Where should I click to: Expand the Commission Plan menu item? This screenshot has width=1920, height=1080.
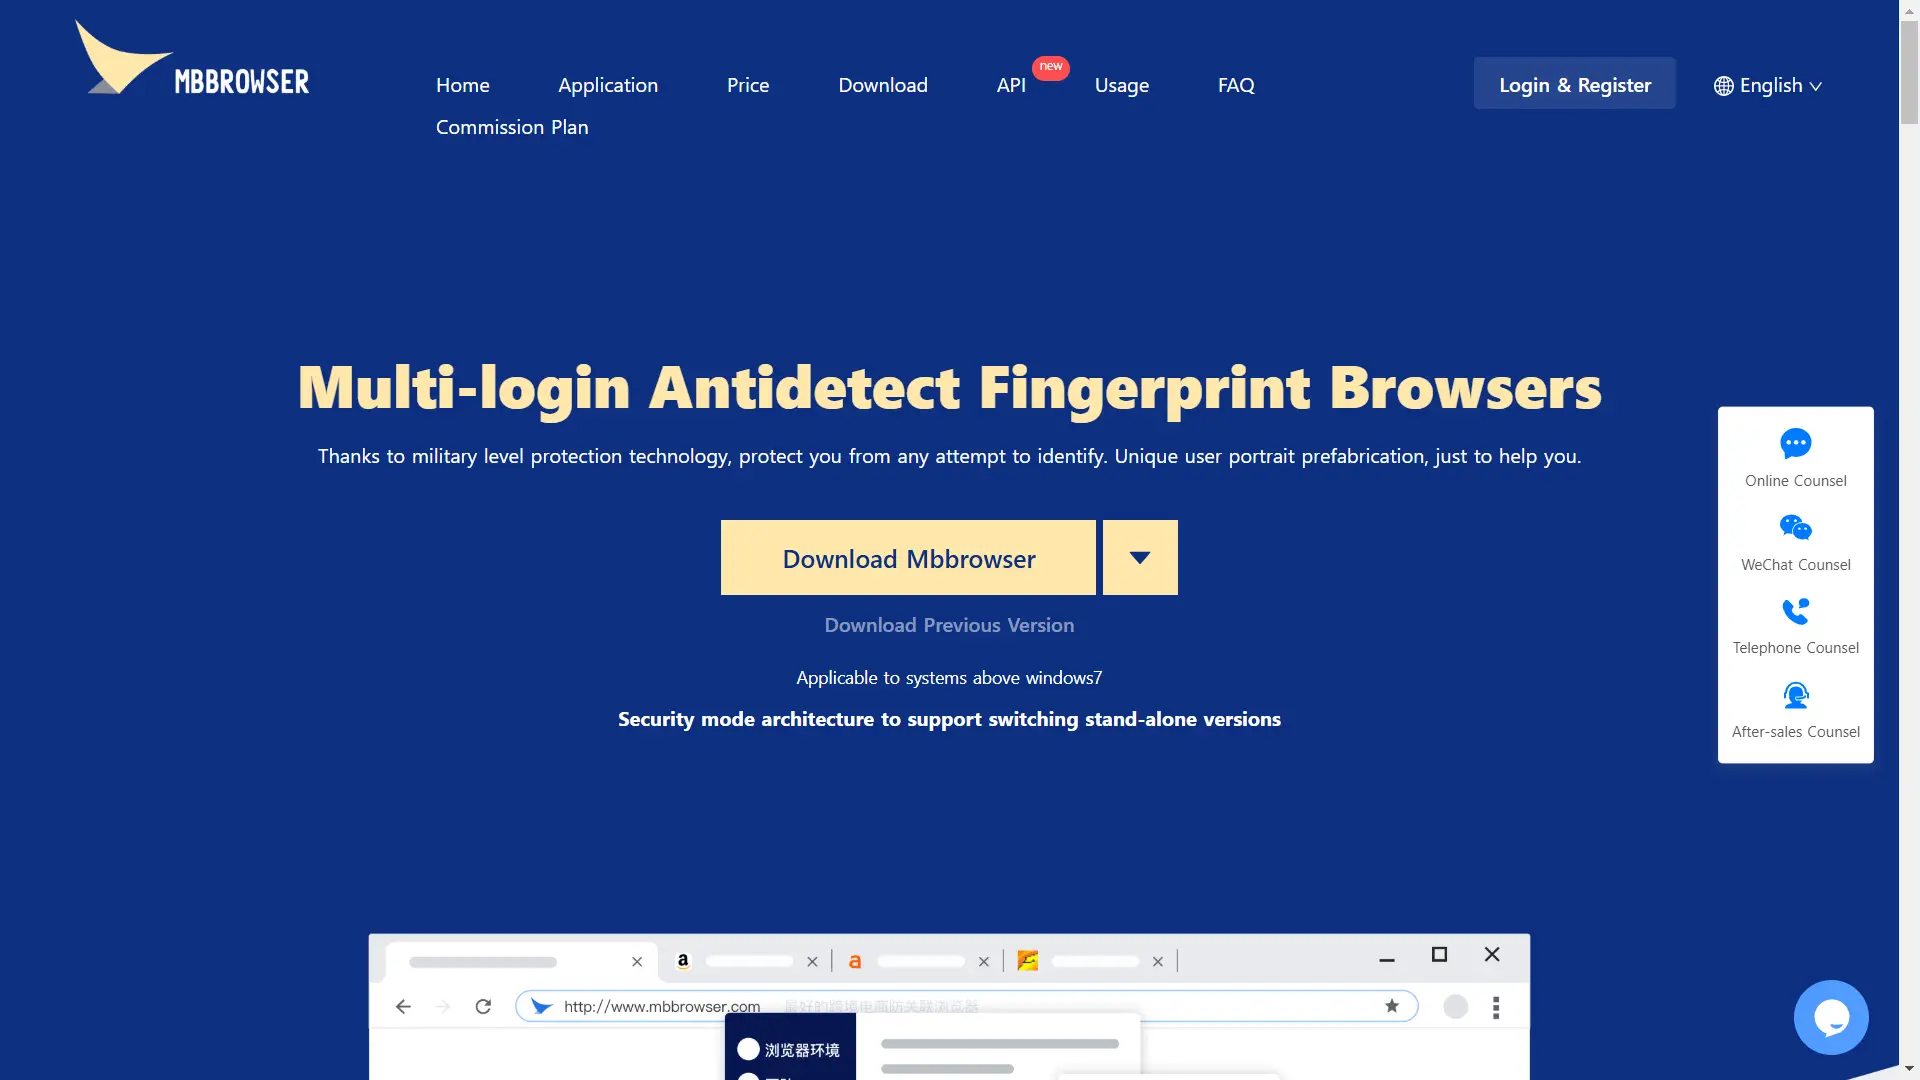pos(512,127)
